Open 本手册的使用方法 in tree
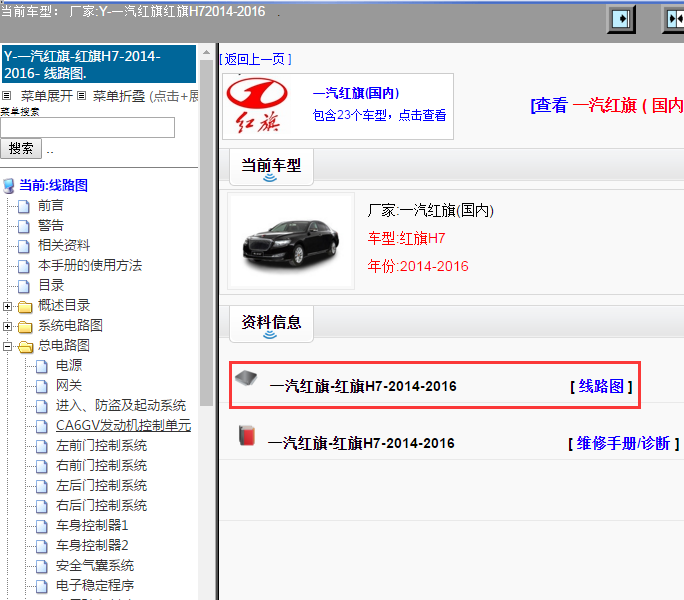 point(90,265)
